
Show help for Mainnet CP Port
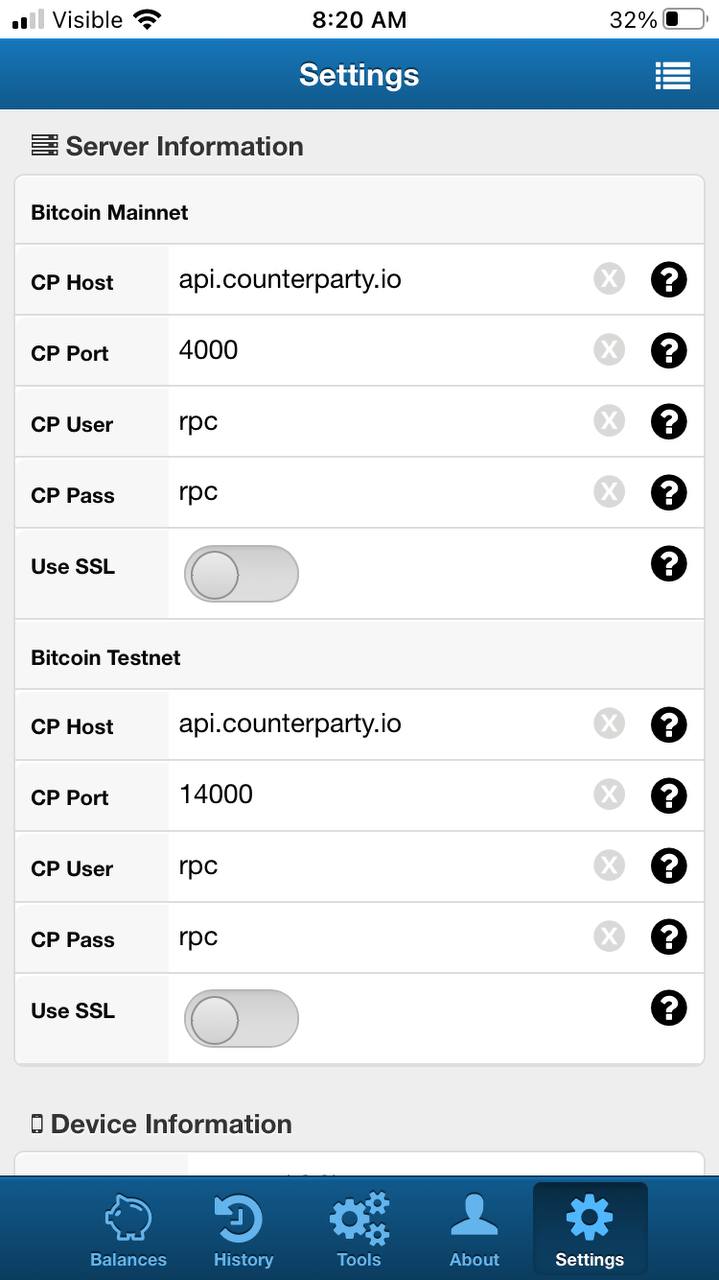(x=669, y=351)
